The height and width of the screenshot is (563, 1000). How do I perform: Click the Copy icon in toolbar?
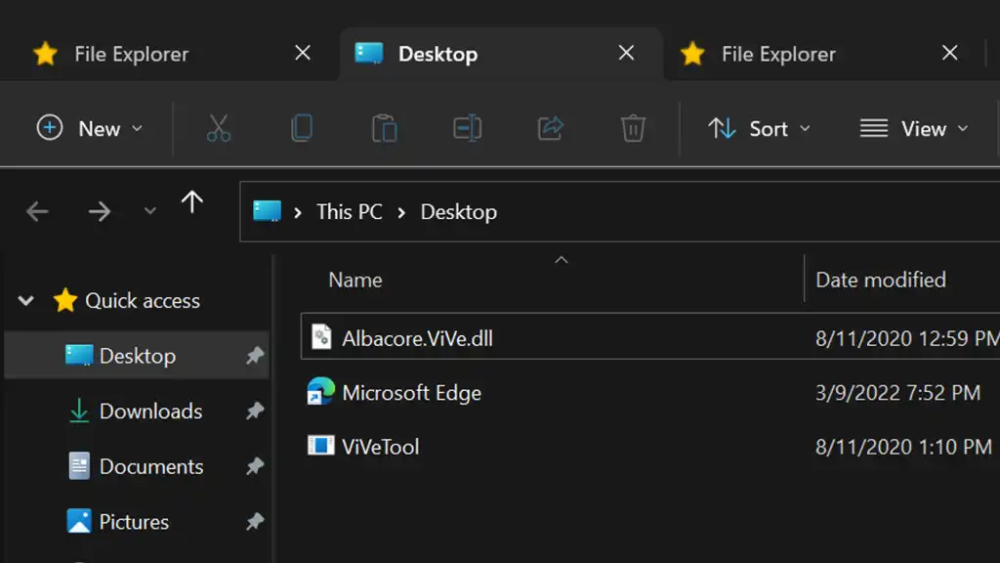(301, 128)
